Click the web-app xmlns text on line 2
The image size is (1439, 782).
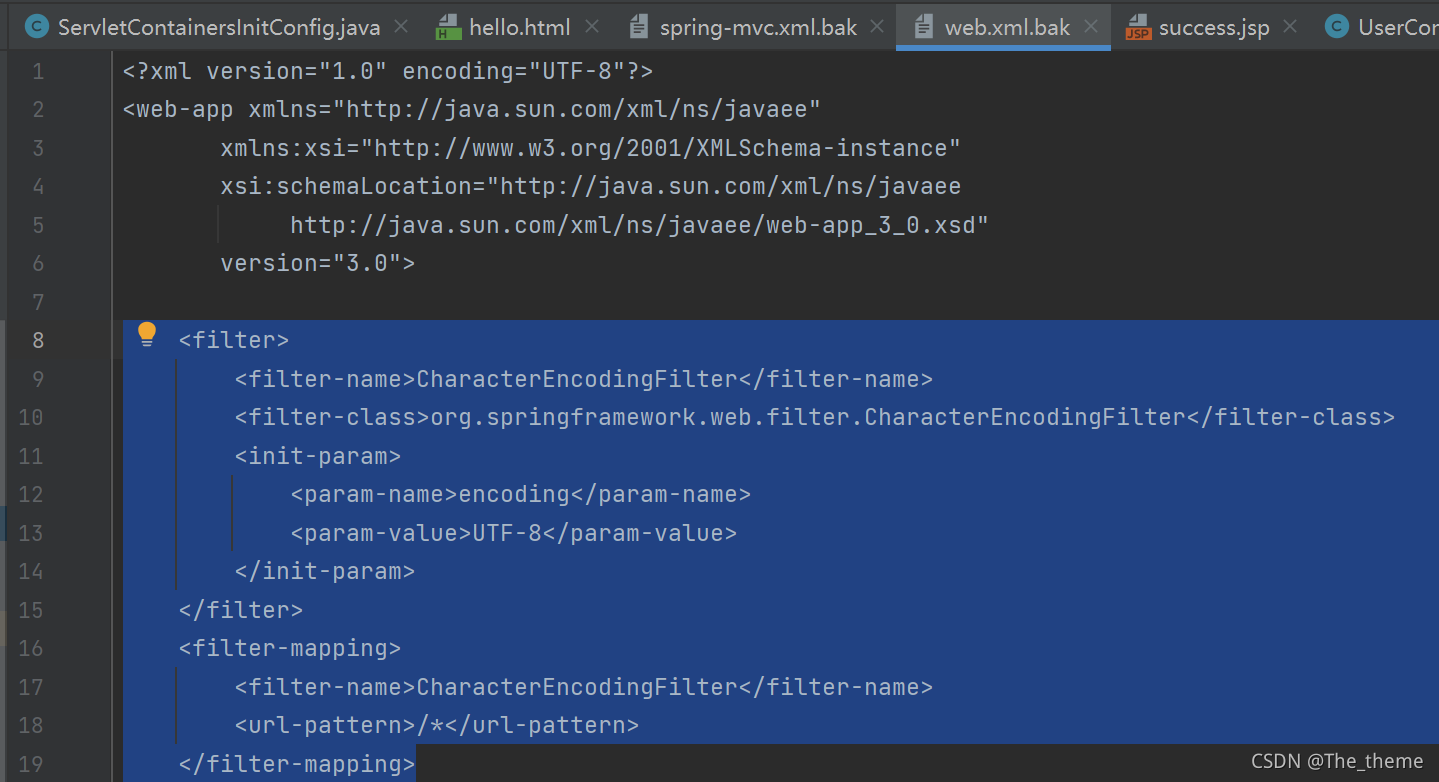coord(472,109)
